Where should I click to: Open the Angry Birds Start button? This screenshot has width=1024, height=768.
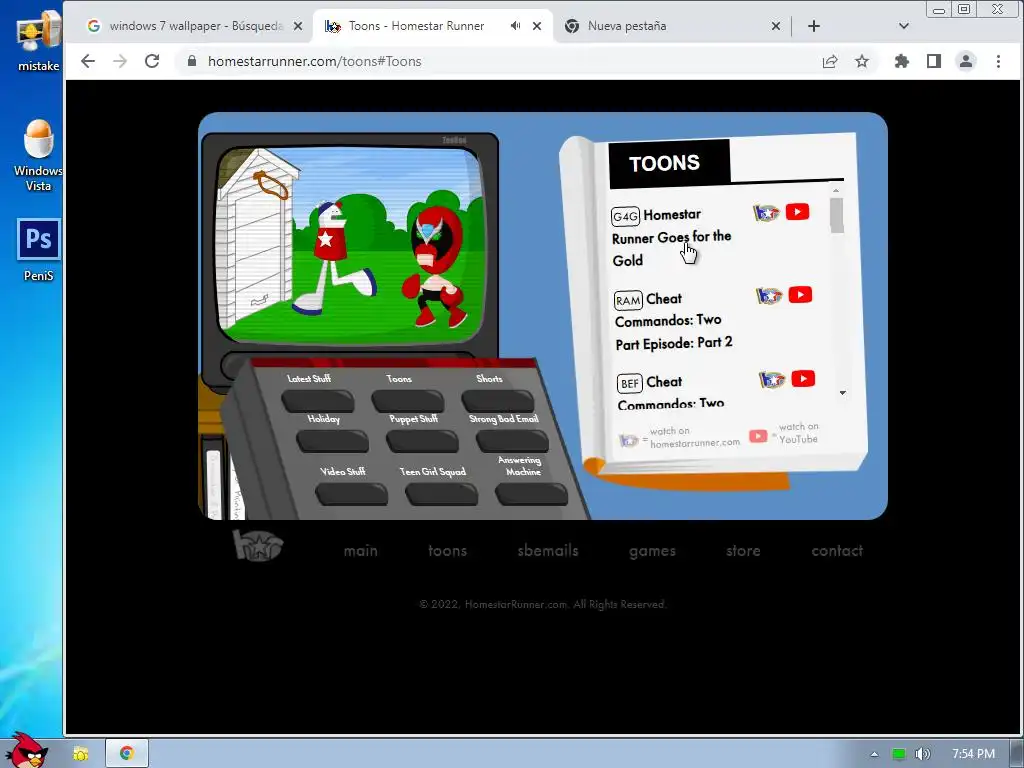point(26,750)
